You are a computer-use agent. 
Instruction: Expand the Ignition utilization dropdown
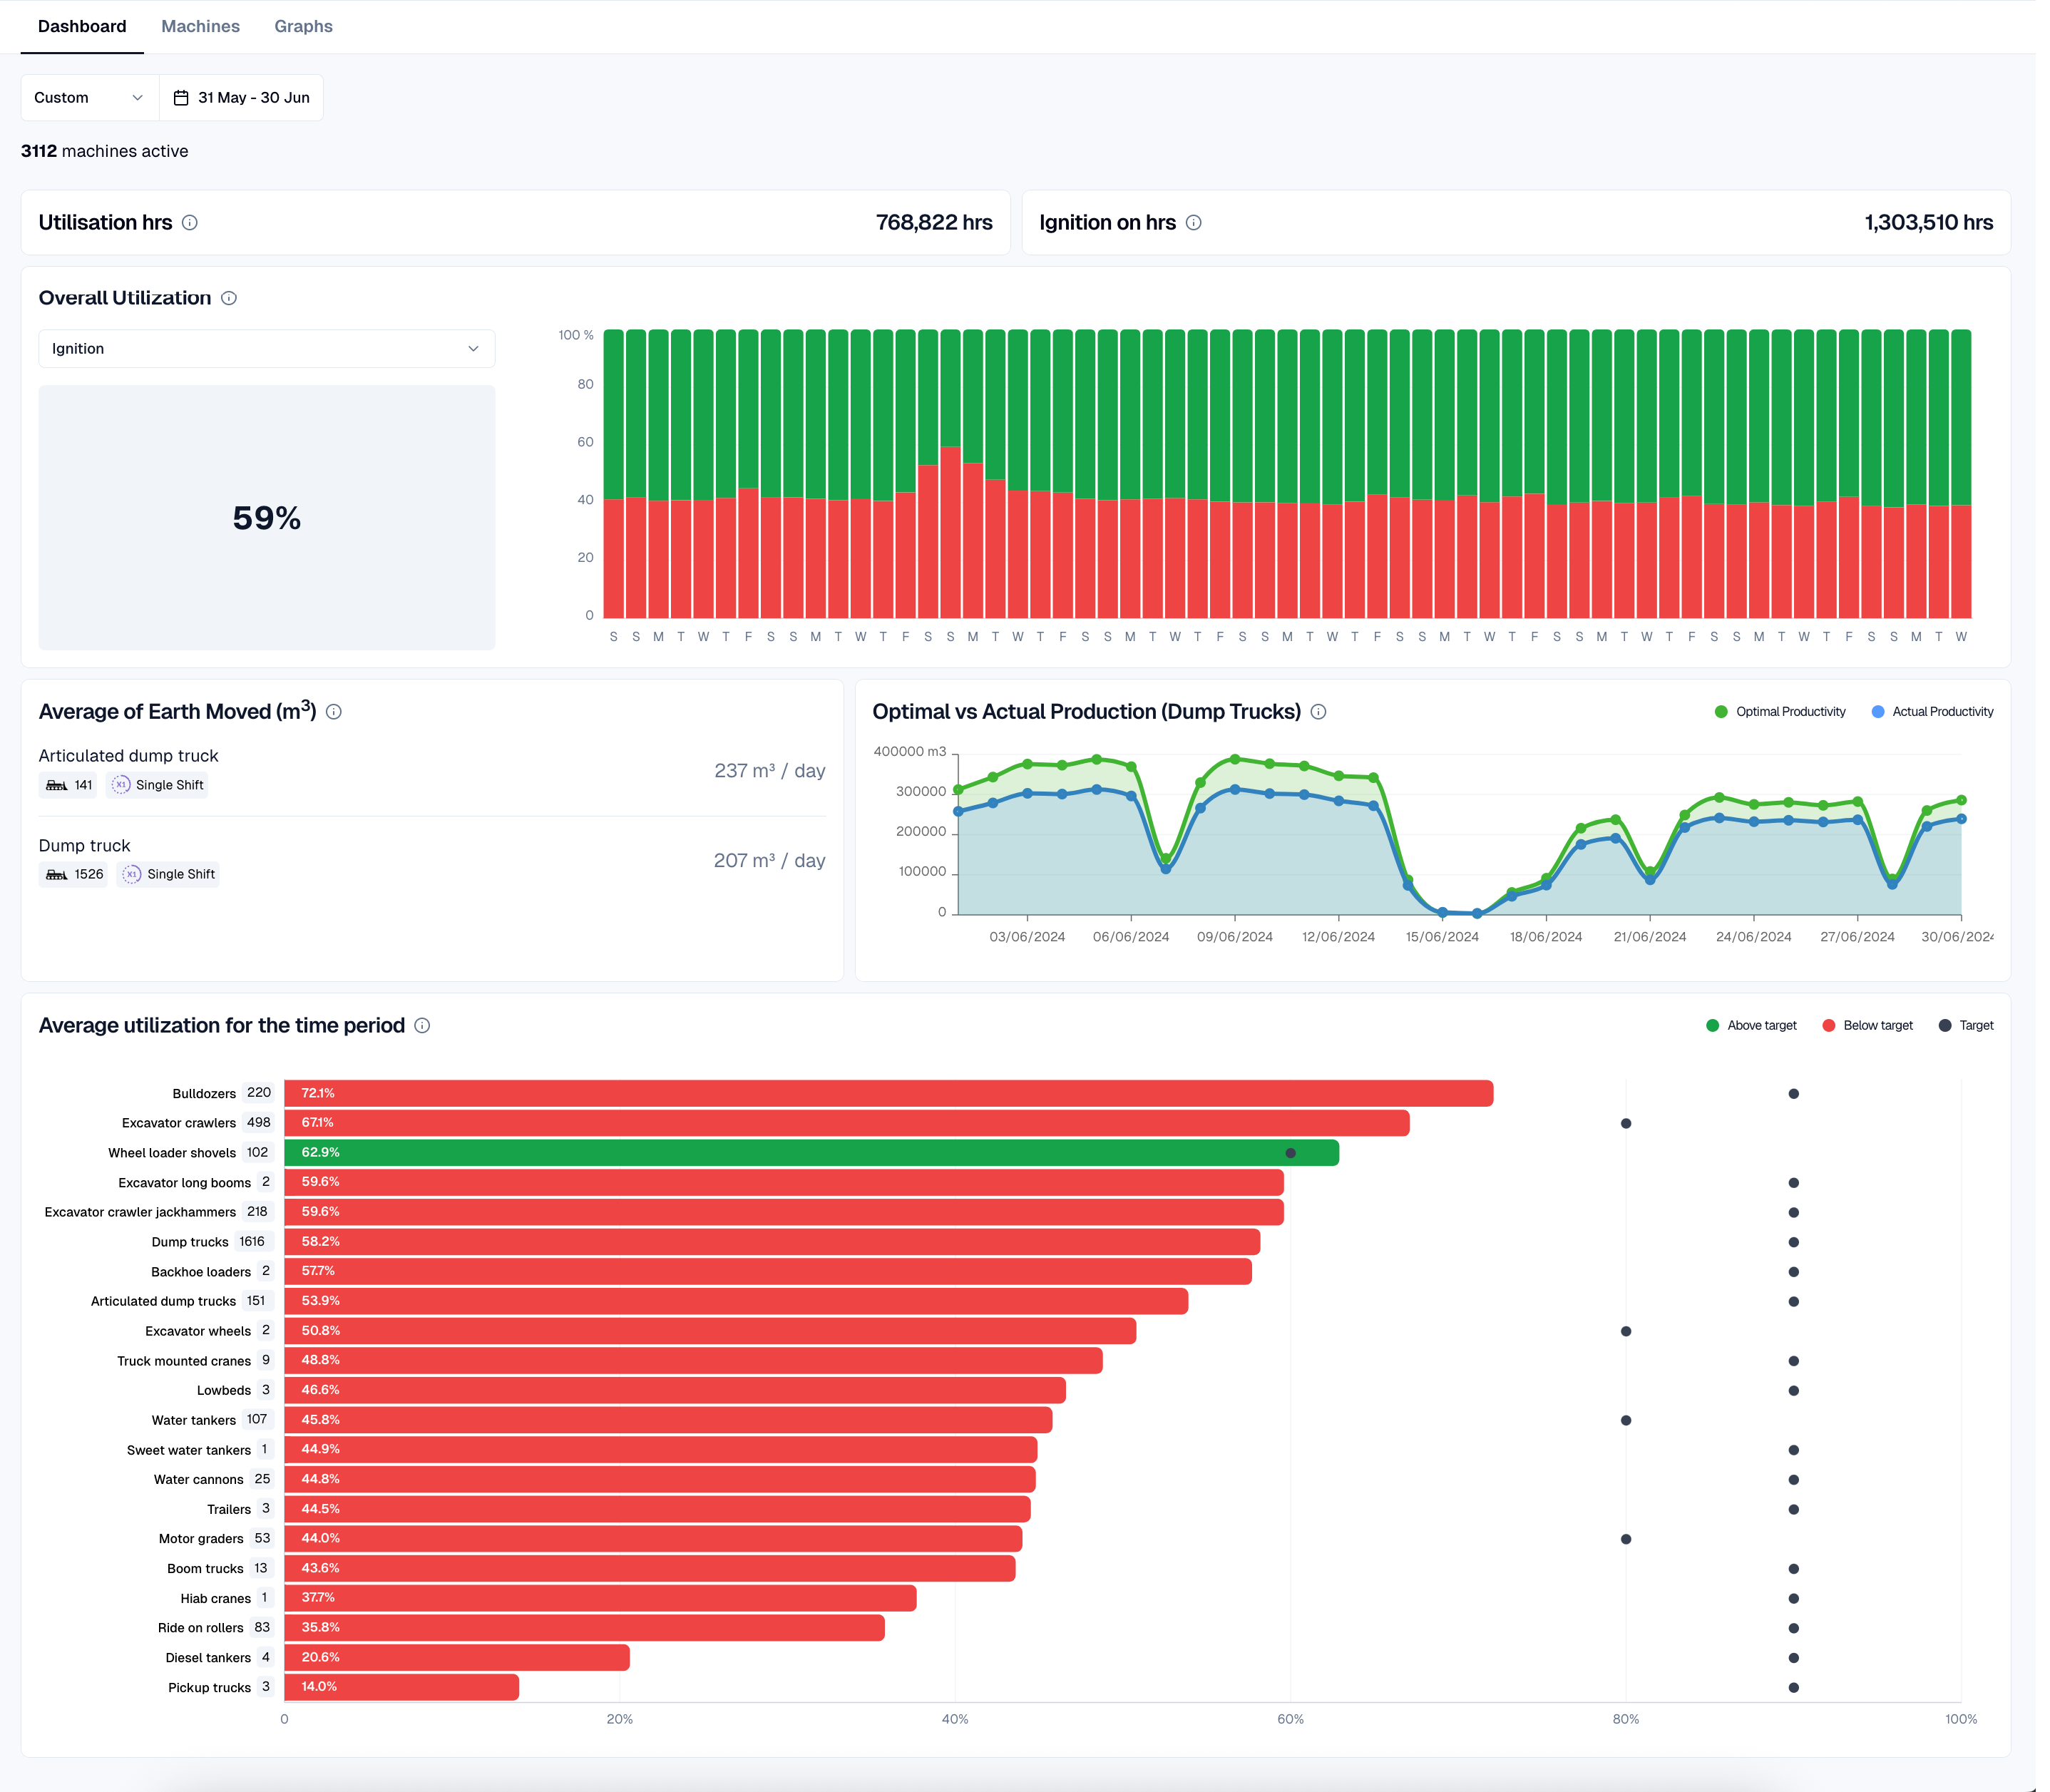(266, 349)
